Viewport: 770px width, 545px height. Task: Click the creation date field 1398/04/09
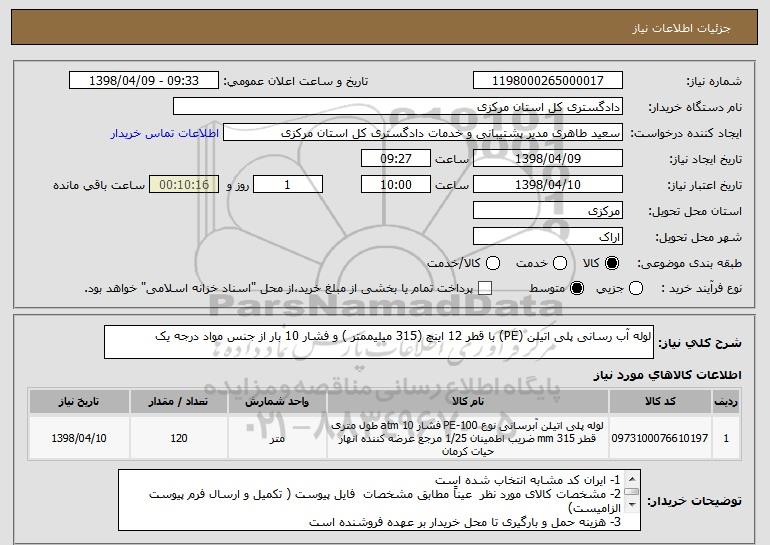click(x=548, y=159)
